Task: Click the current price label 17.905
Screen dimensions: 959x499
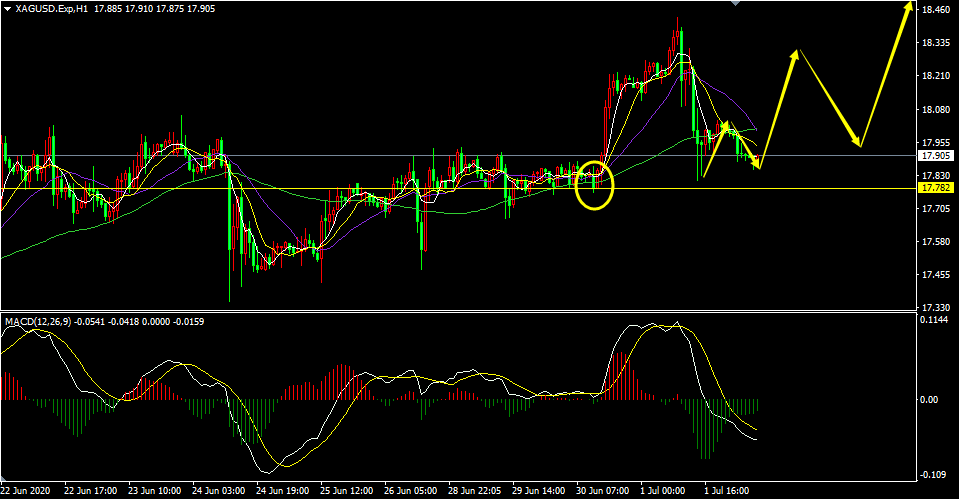Action: [x=936, y=156]
